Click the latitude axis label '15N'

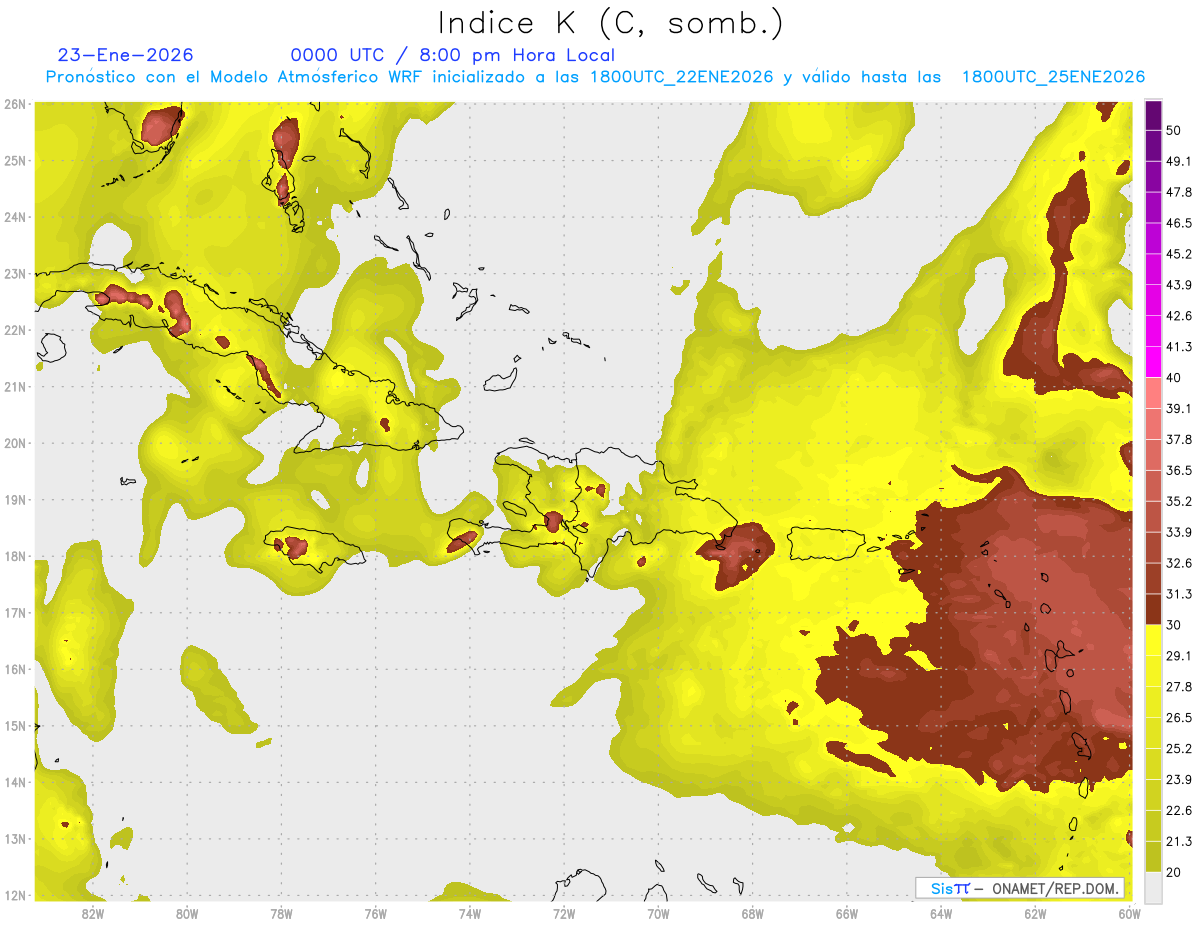click(15, 726)
